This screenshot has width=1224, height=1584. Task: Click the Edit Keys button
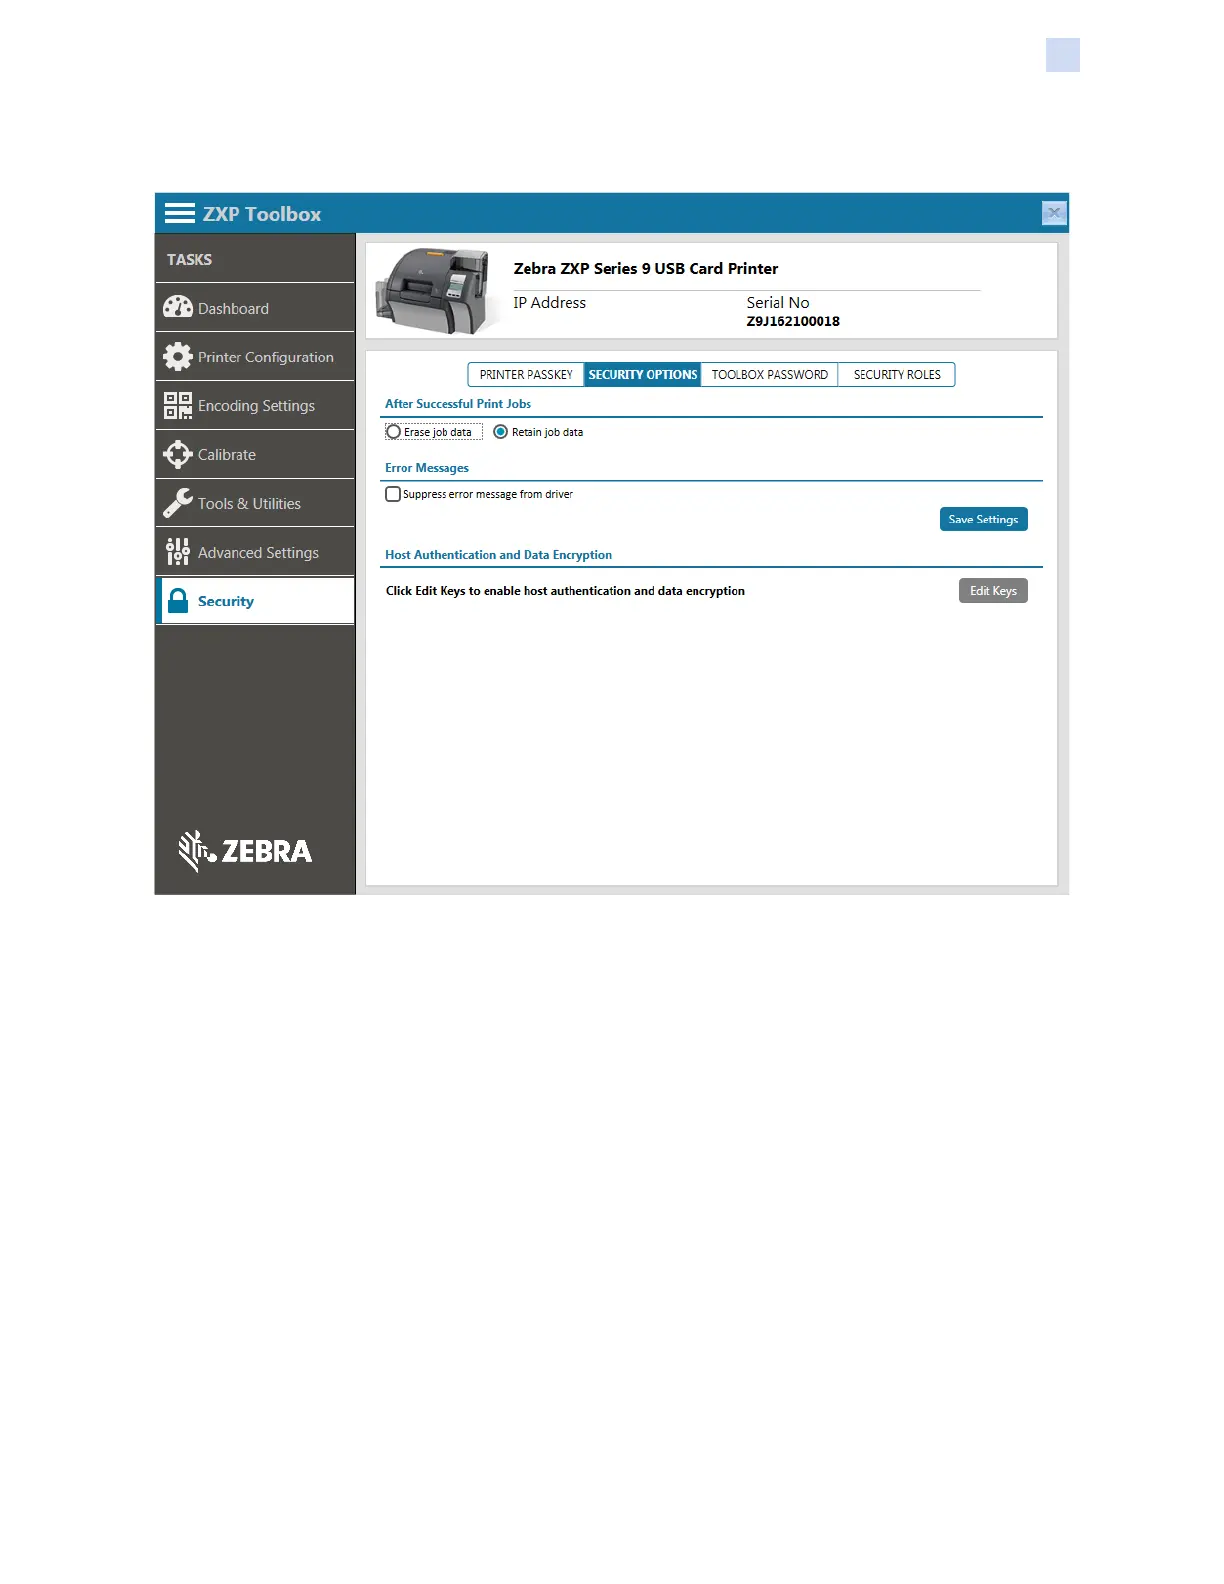coord(993,591)
